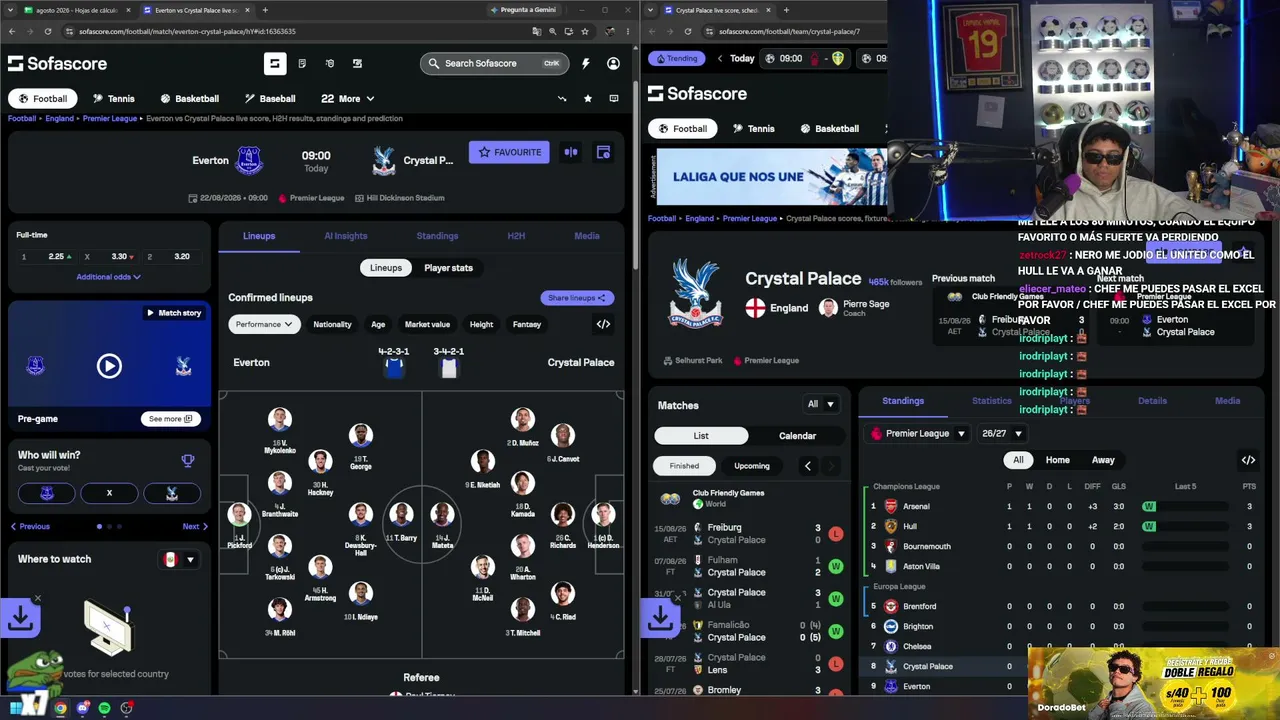The width and height of the screenshot is (1280, 720).
Task: Click the Share lineups button
Action: tap(577, 298)
